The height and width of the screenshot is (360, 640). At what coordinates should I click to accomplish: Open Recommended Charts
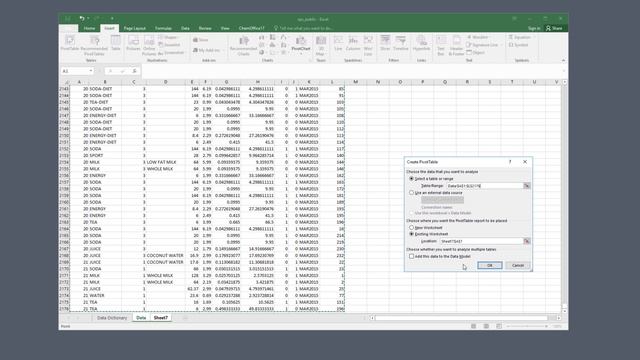tap(244, 45)
